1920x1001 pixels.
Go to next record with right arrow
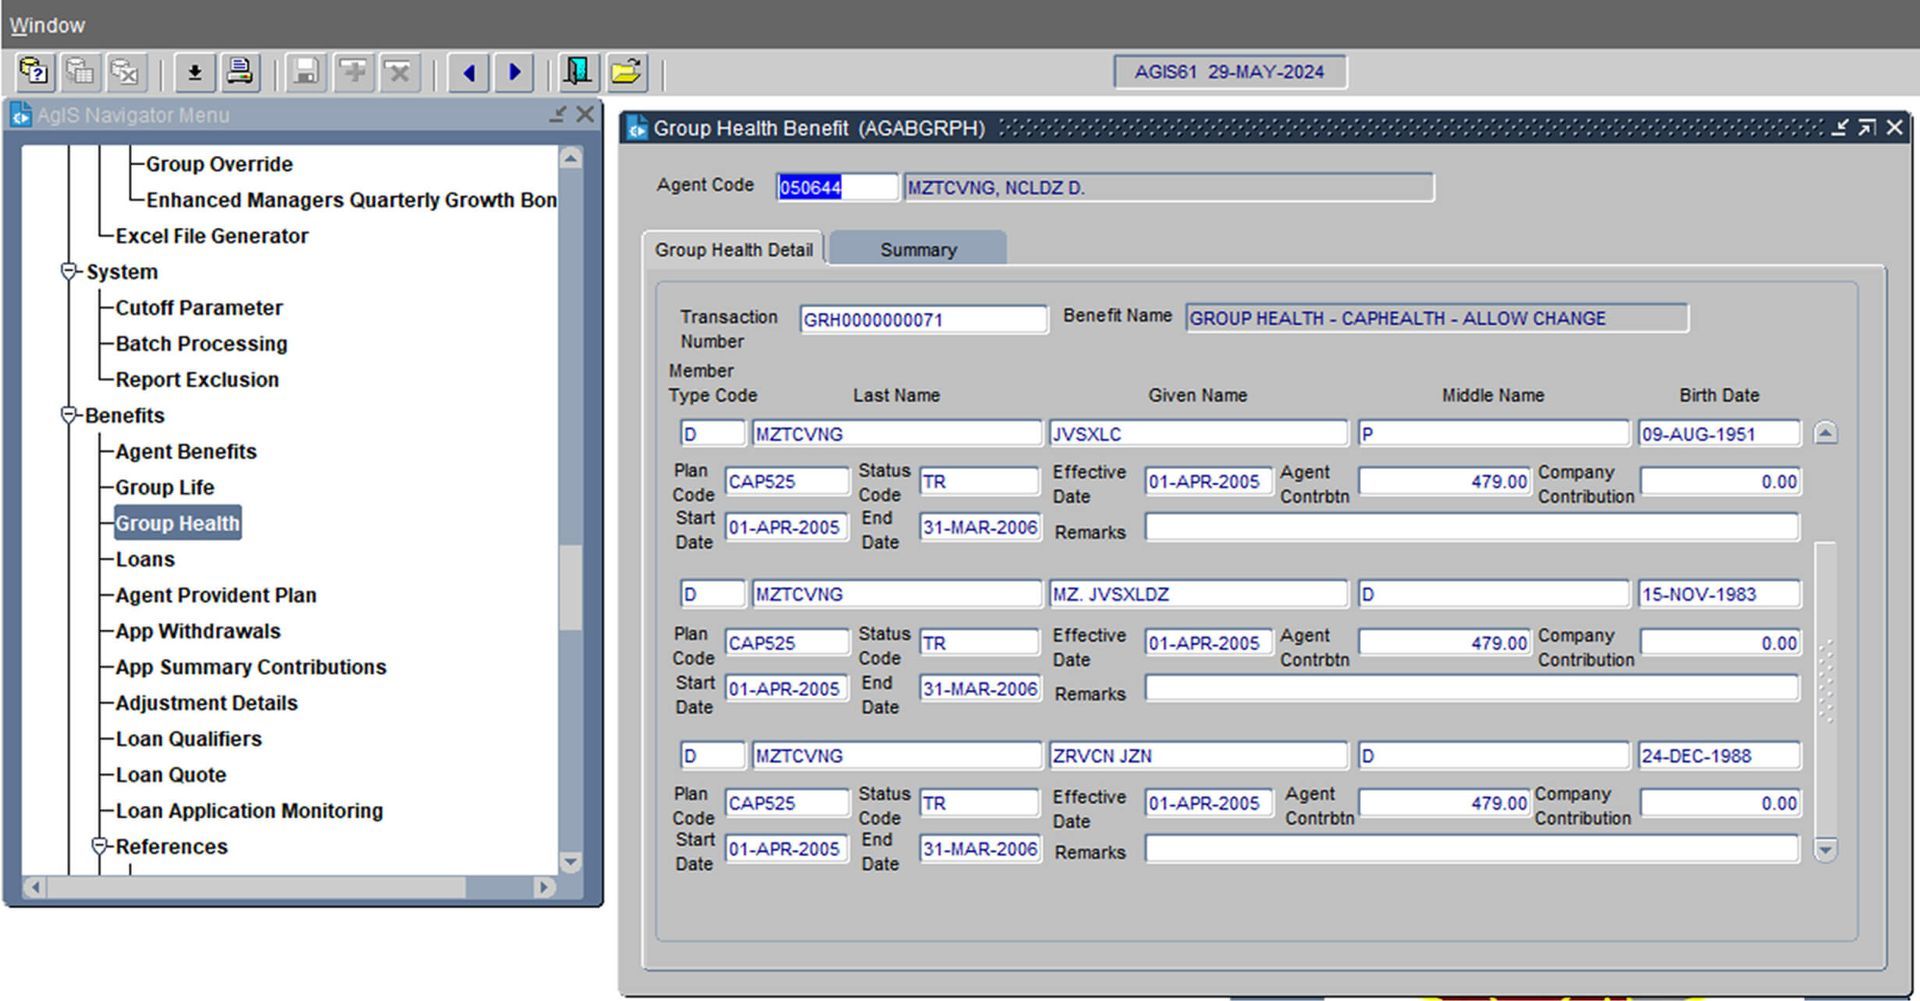[x=514, y=72]
